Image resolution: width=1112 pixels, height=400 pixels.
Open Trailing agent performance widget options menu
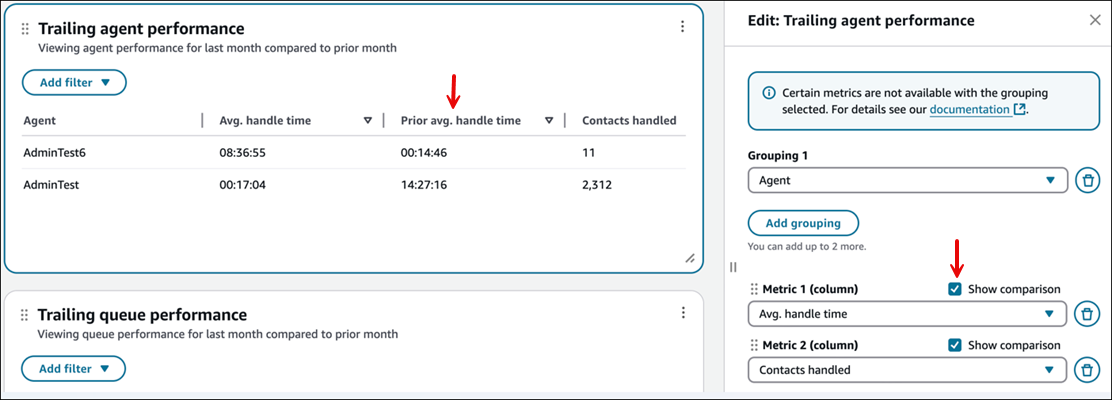(x=682, y=27)
